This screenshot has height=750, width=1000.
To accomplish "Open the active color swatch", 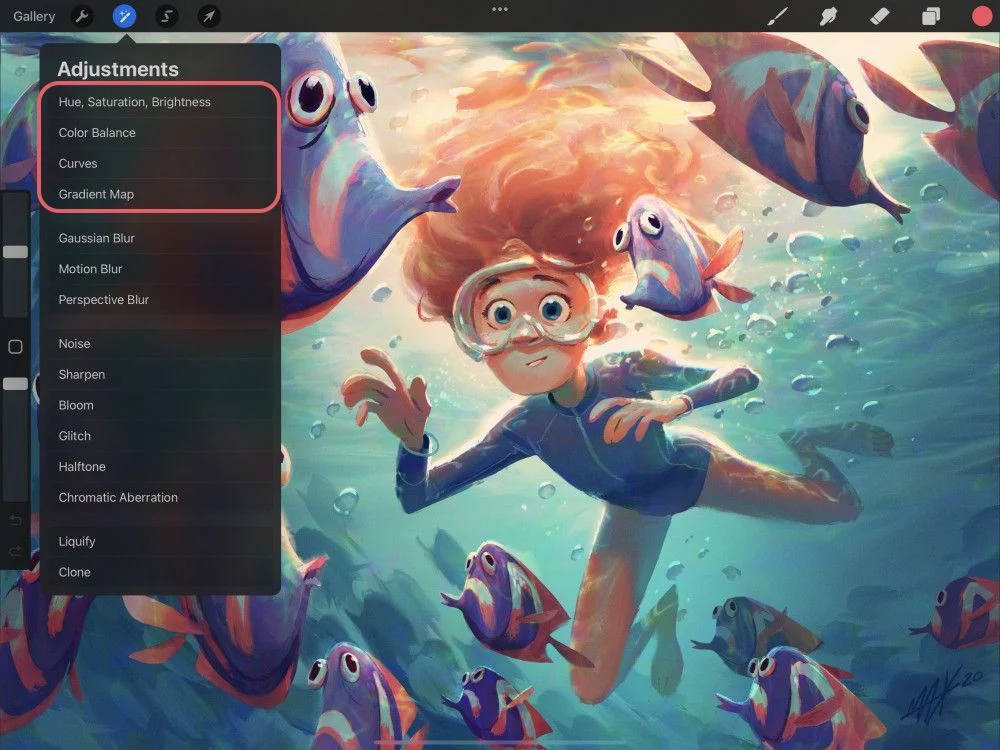I will pos(982,16).
